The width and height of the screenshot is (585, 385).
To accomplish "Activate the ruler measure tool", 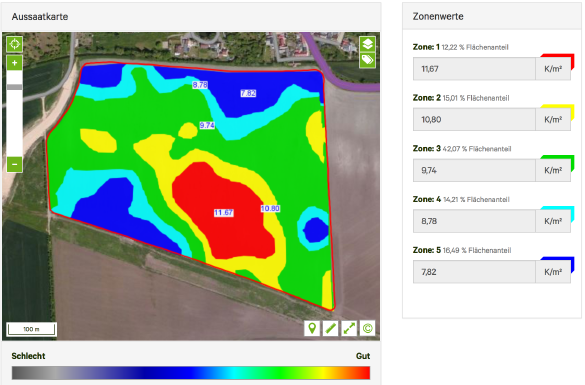I will click(330, 328).
